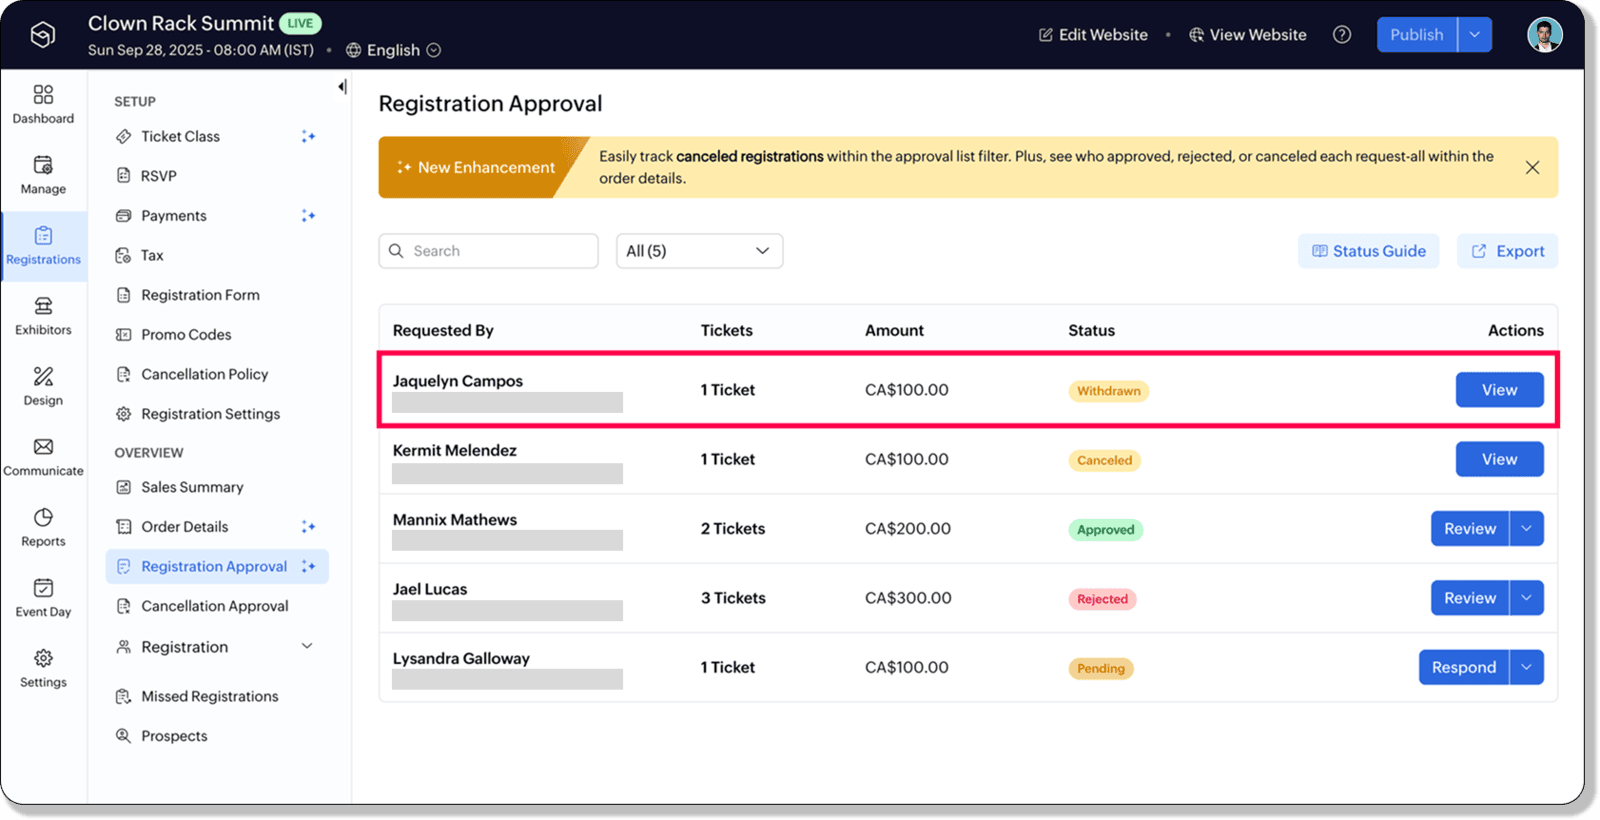Open the Reports chart icon
Screen dimensions: 1600x820
tap(43, 518)
